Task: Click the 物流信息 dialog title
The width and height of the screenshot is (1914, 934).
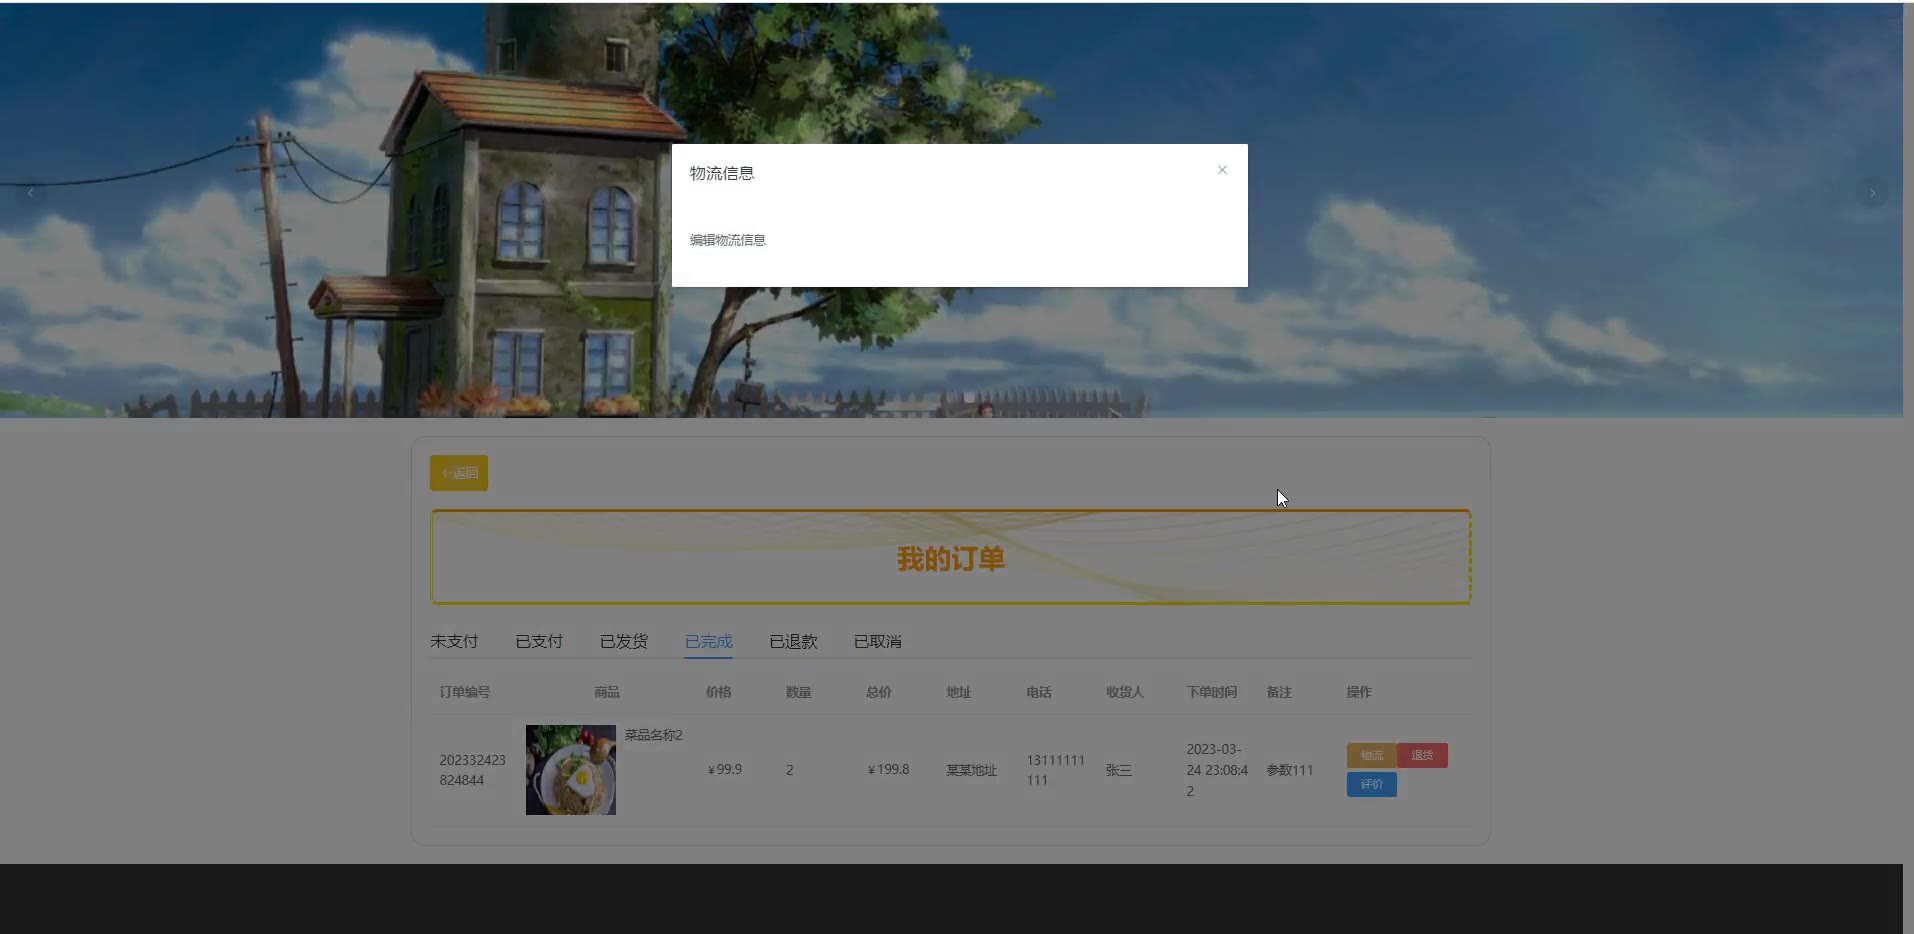Action: (722, 173)
